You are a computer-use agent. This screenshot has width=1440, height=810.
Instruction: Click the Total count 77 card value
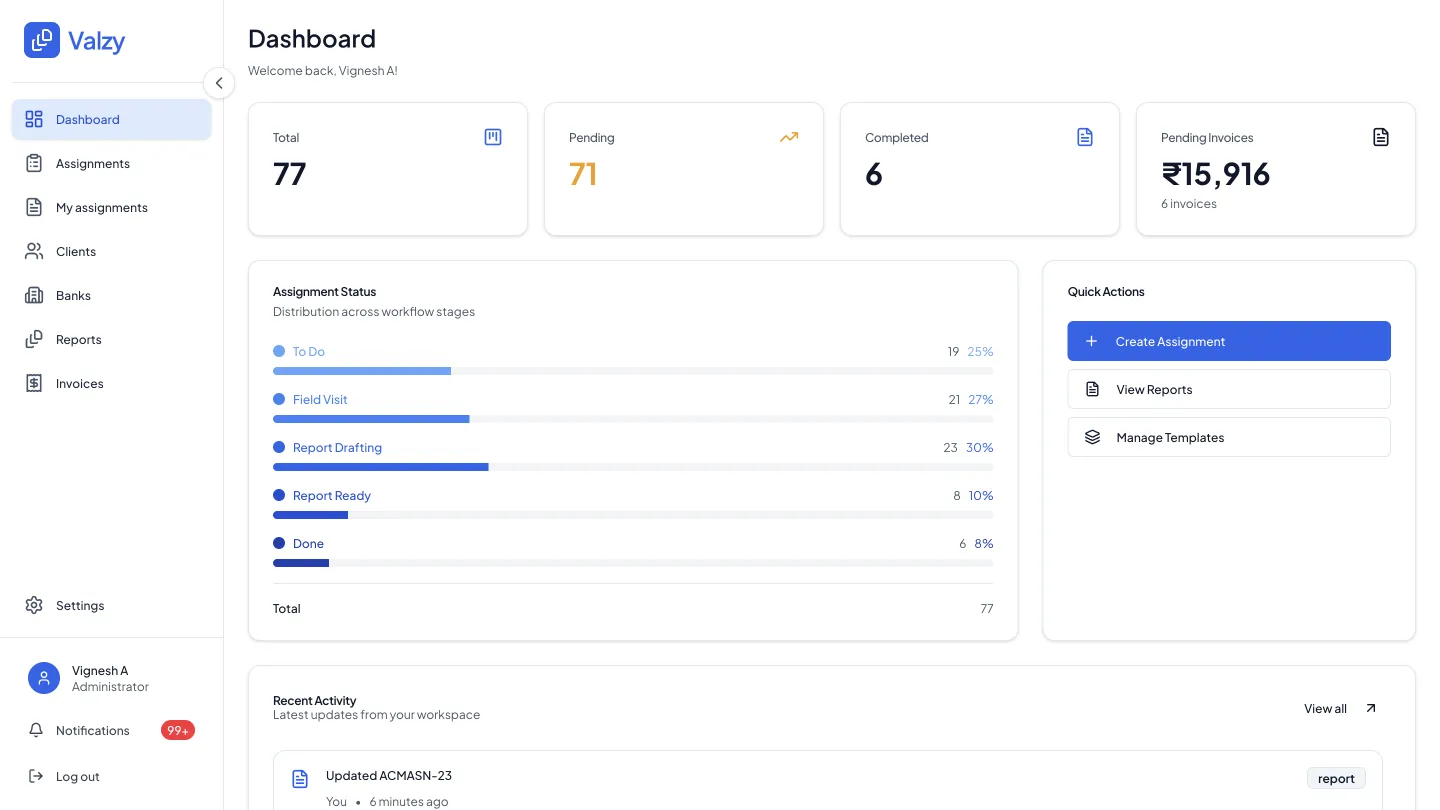[x=290, y=174]
